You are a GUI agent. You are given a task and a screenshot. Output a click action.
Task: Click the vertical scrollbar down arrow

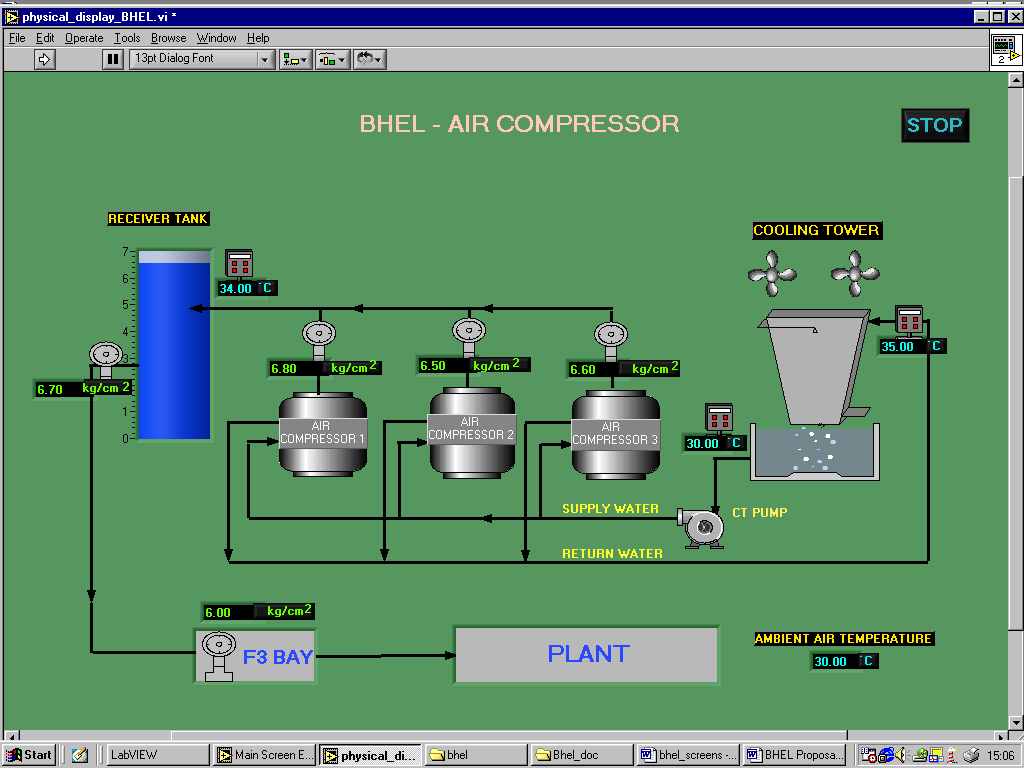(x=1016, y=722)
